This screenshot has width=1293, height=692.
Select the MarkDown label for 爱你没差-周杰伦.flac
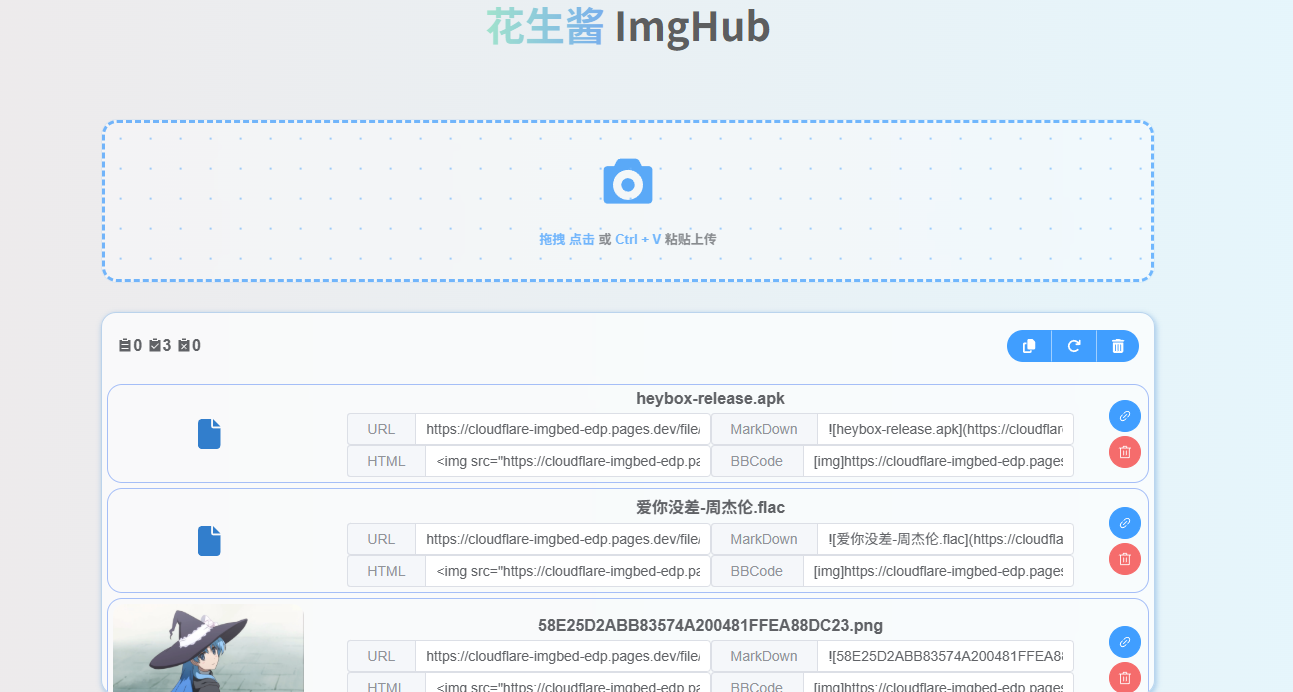click(763, 539)
